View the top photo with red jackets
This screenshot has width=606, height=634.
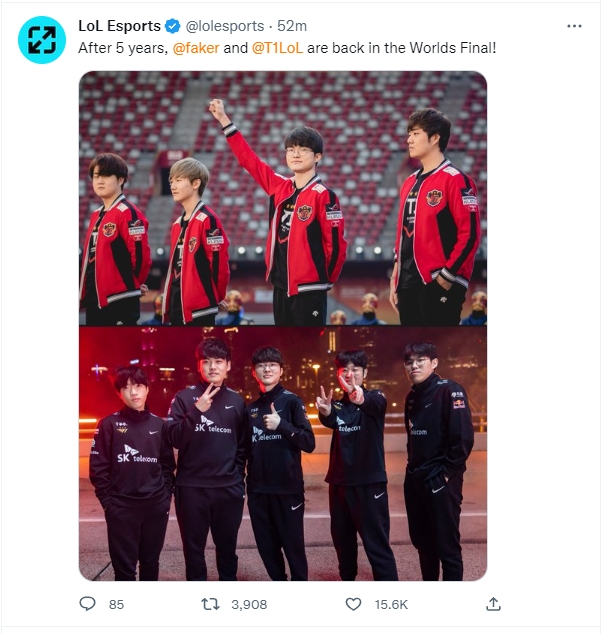(x=283, y=198)
